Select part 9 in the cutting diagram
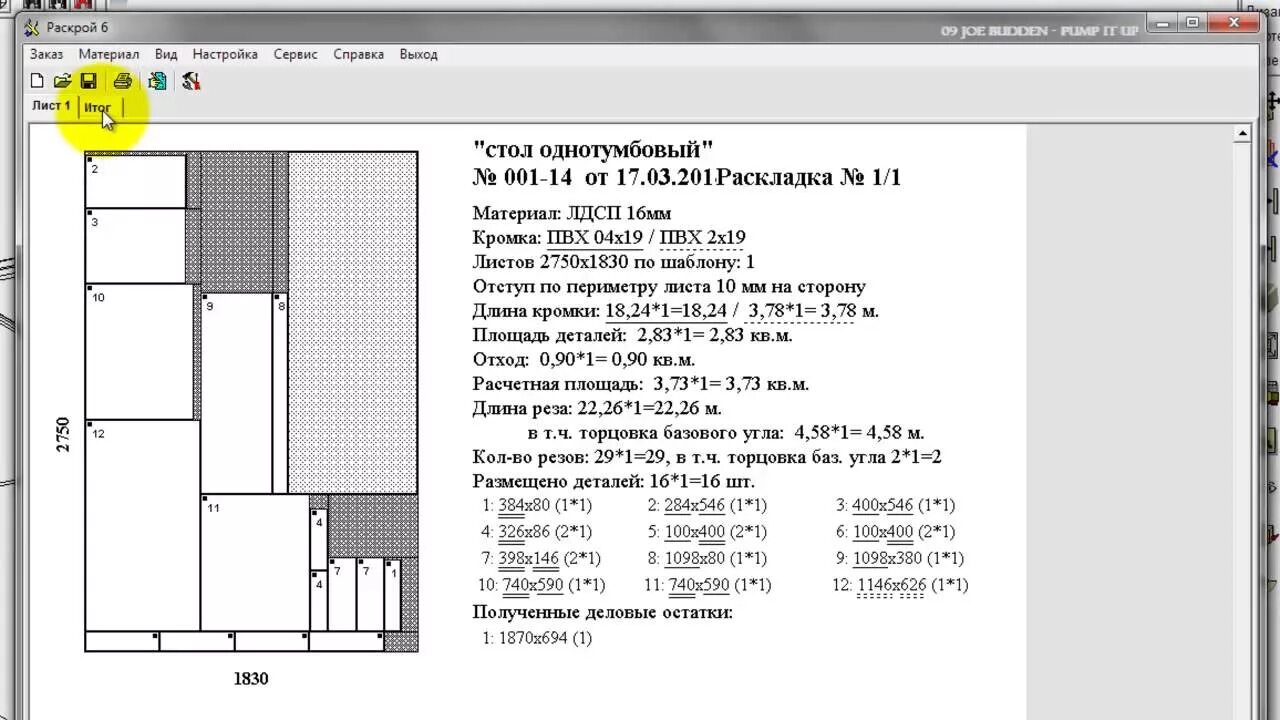The image size is (1280, 720). (236, 393)
